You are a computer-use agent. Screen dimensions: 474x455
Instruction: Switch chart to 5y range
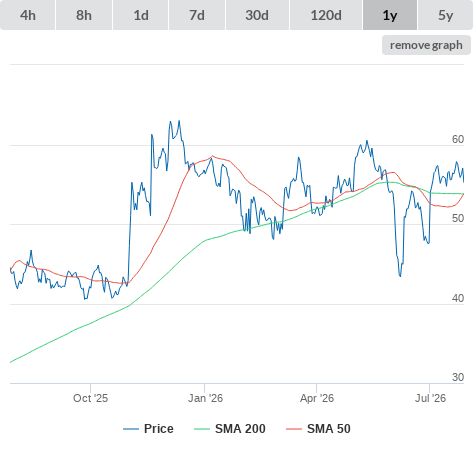(x=445, y=15)
